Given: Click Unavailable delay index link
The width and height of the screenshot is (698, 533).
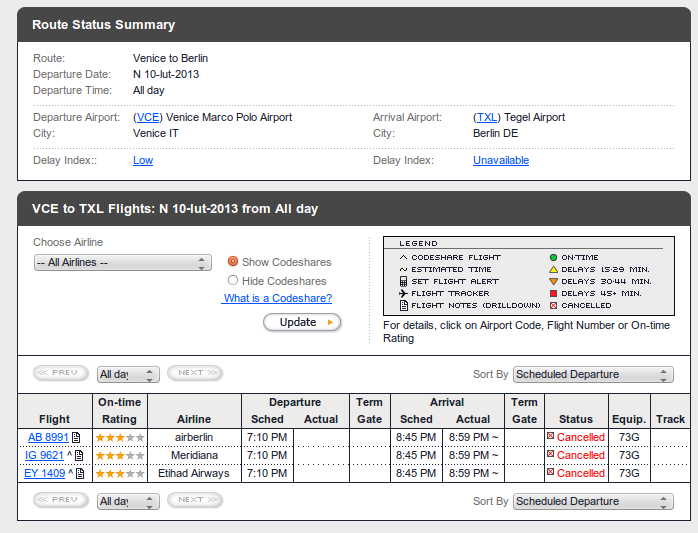Looking at the screenshot, I should (x=501, y=160).
